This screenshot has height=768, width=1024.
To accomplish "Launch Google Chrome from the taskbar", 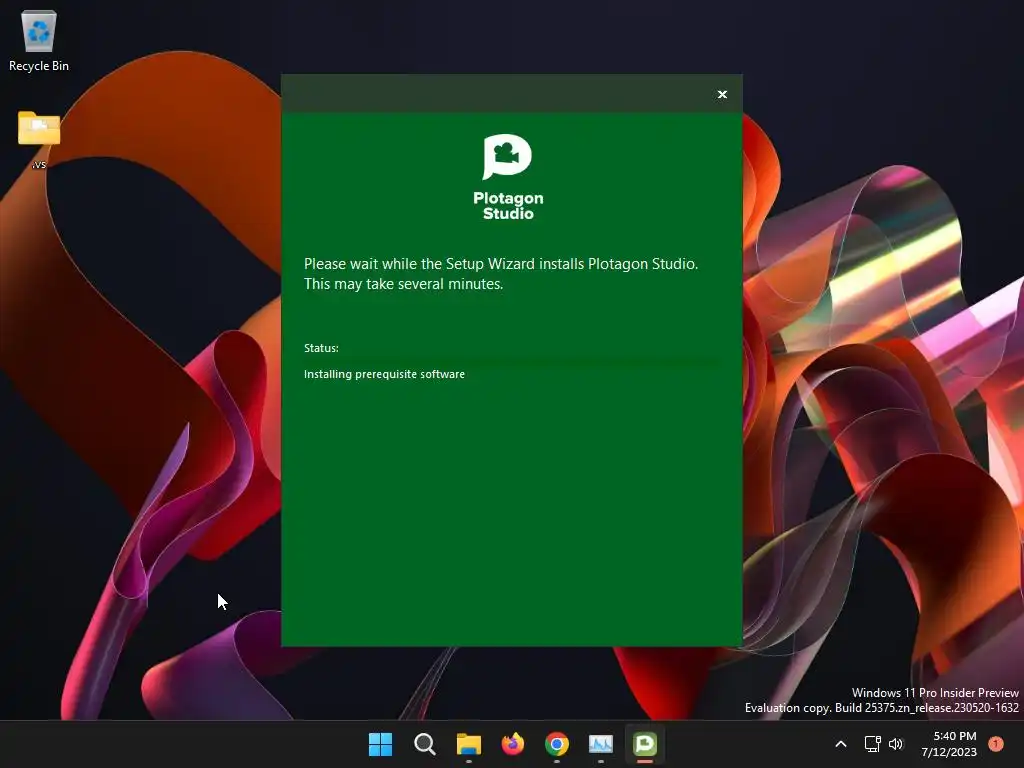I will (556, 744).
